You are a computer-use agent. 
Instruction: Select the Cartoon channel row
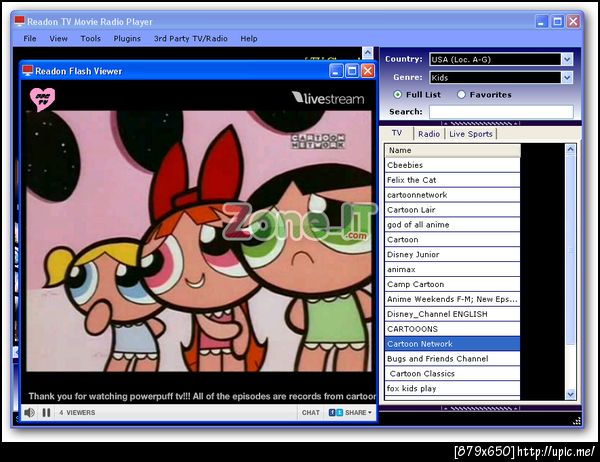pyautogui.click(x=452, y=240)
